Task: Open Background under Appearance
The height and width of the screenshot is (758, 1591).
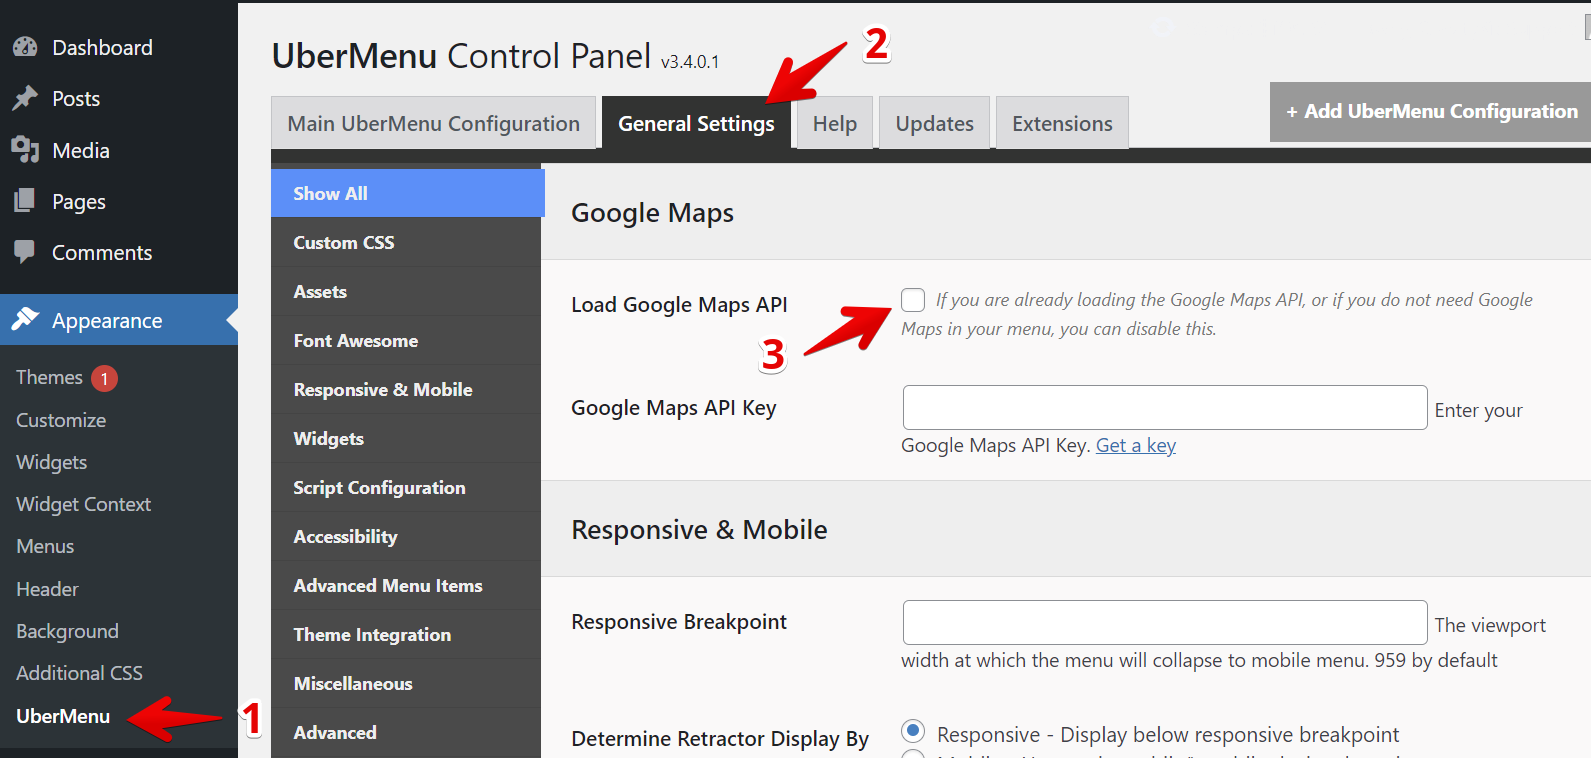Action: [67, 631]
